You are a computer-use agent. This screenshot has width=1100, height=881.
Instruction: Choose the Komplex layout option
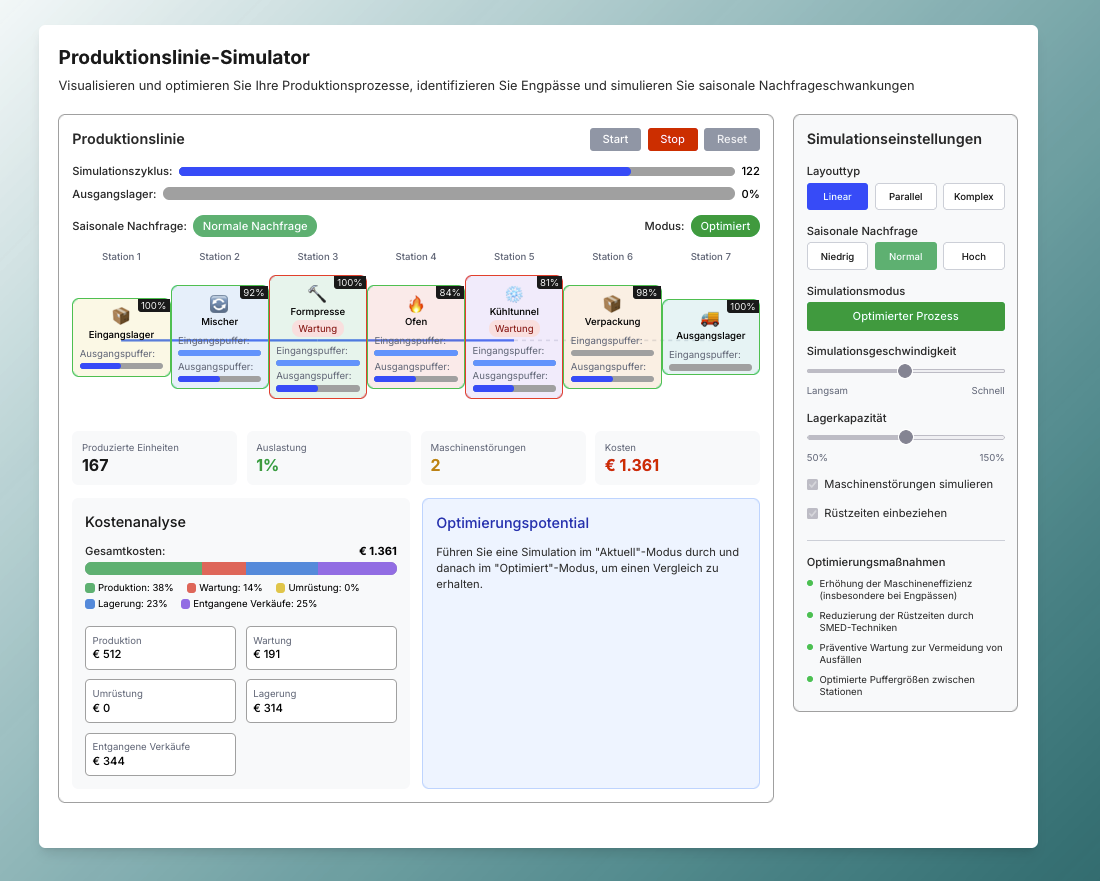(973, 196)
